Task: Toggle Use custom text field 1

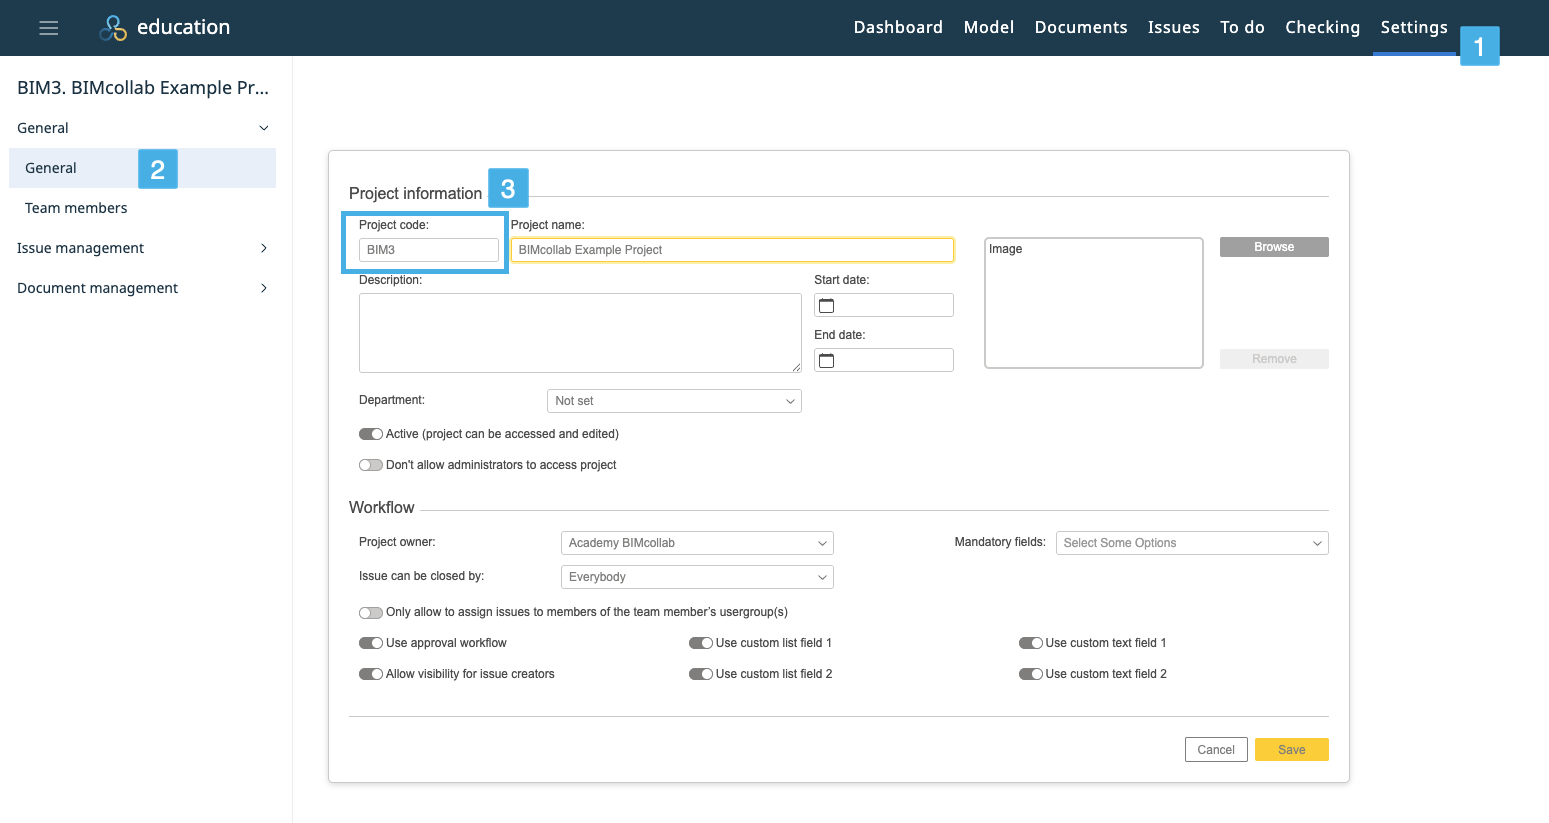Action: pyautogui.click(x=1031, y=643)
